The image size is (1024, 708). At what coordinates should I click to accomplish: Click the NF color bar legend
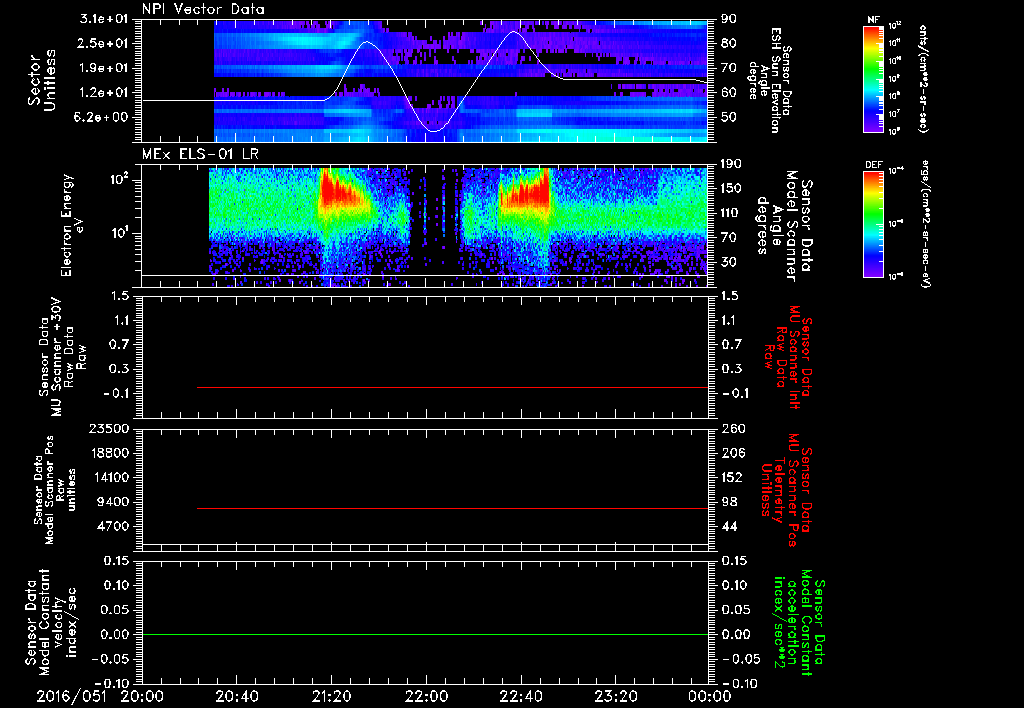click(874, 78)
